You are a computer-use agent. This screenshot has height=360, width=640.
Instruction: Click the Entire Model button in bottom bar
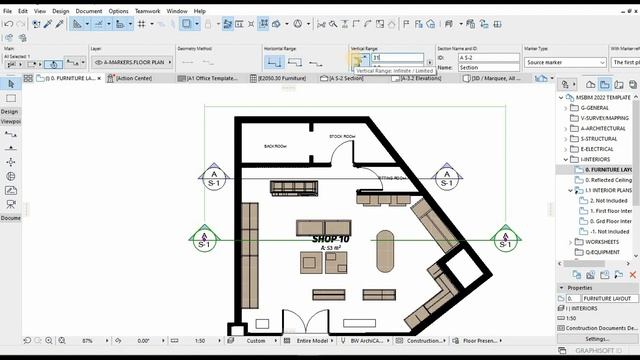(309, 340)
